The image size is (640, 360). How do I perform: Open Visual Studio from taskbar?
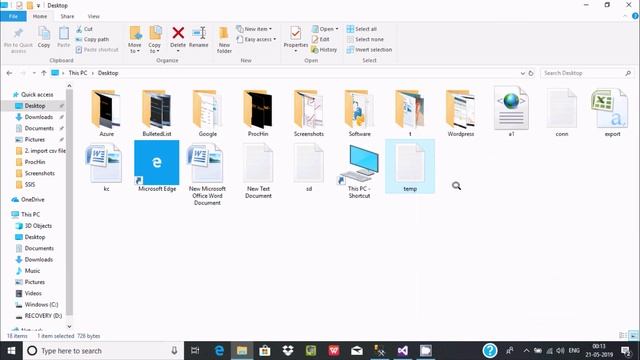tap(402, 351)
